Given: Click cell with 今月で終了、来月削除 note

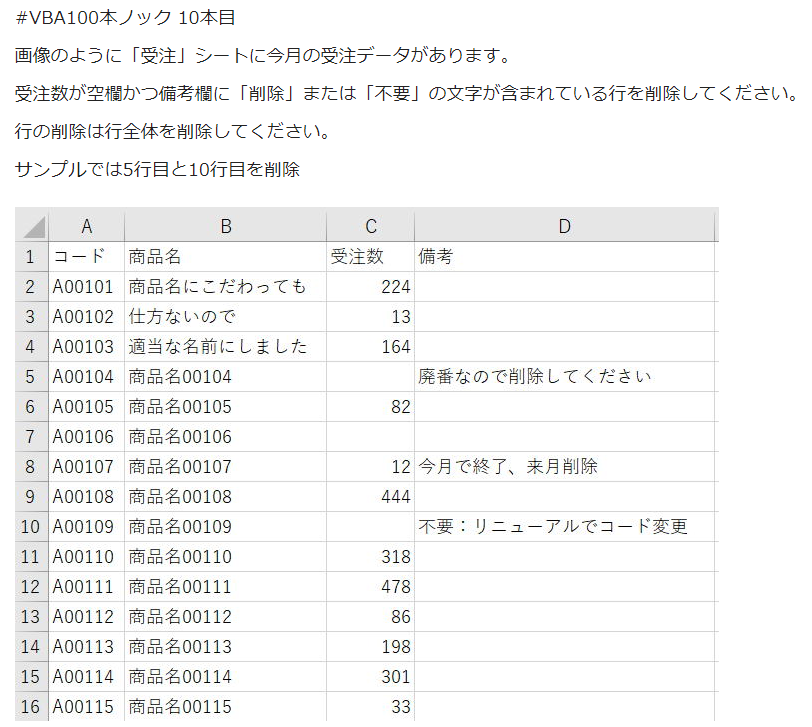Looking at the screenshot, I should pyautogui.click(x=565, y=466).
